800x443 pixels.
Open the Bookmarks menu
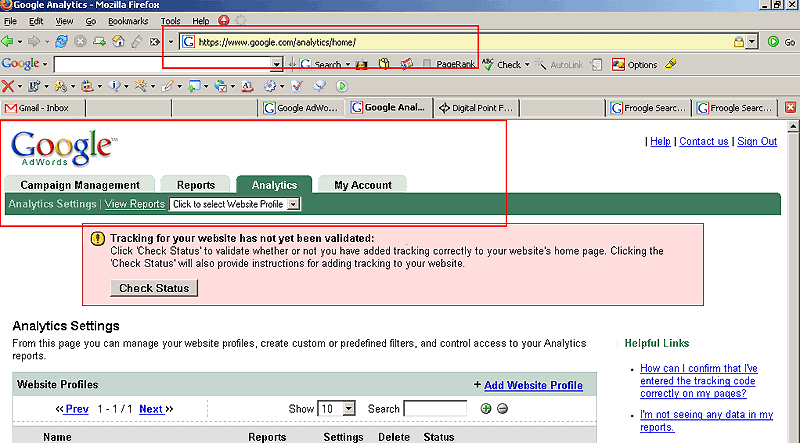pos(127,20)
